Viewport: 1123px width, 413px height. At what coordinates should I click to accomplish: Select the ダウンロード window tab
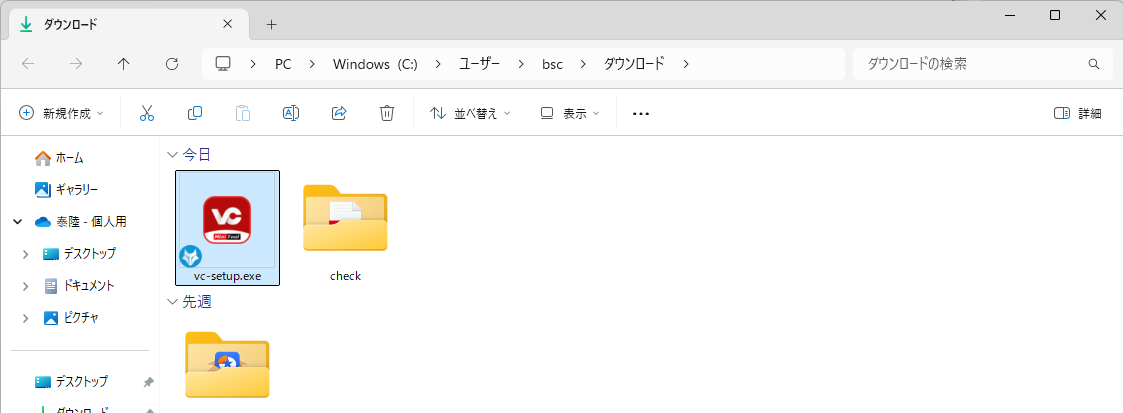[x=129, y=24]
